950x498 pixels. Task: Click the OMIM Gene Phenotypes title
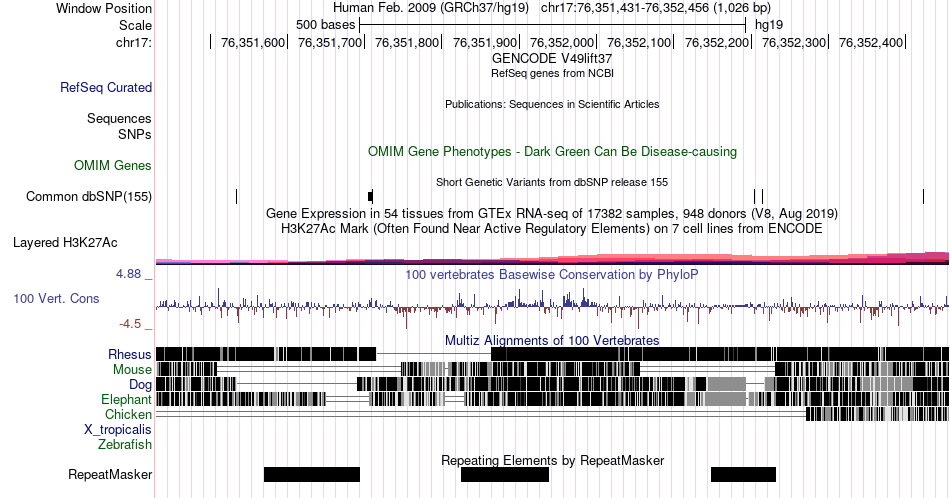pyautogui.click(x=552, y=151)
